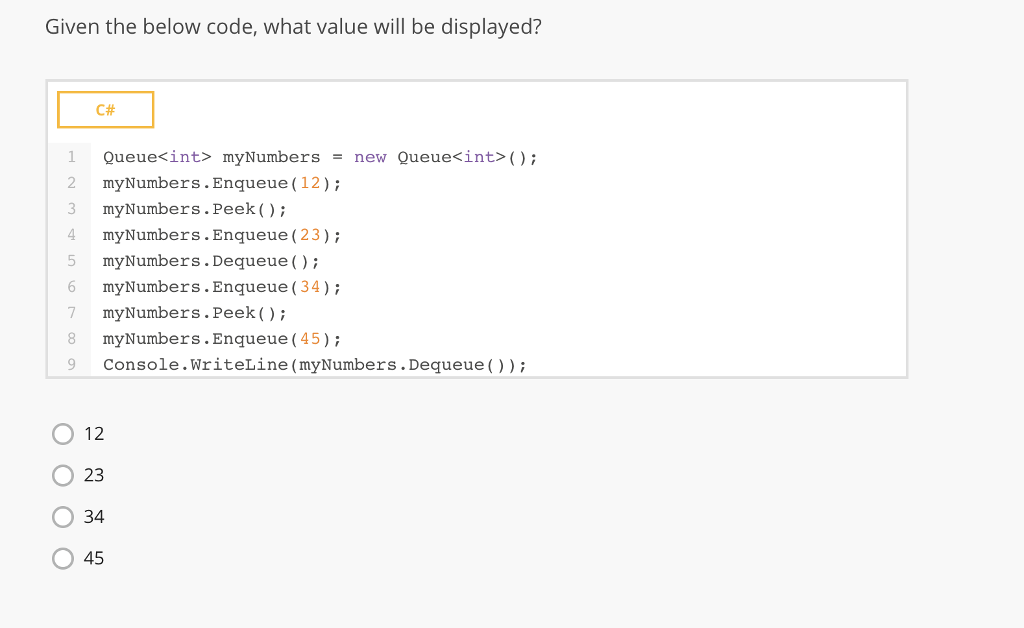Image resolution: width=1024 pixels, height=628 pixels.
Task: Click line number 5 in the gutter
Action: (72, 261)
